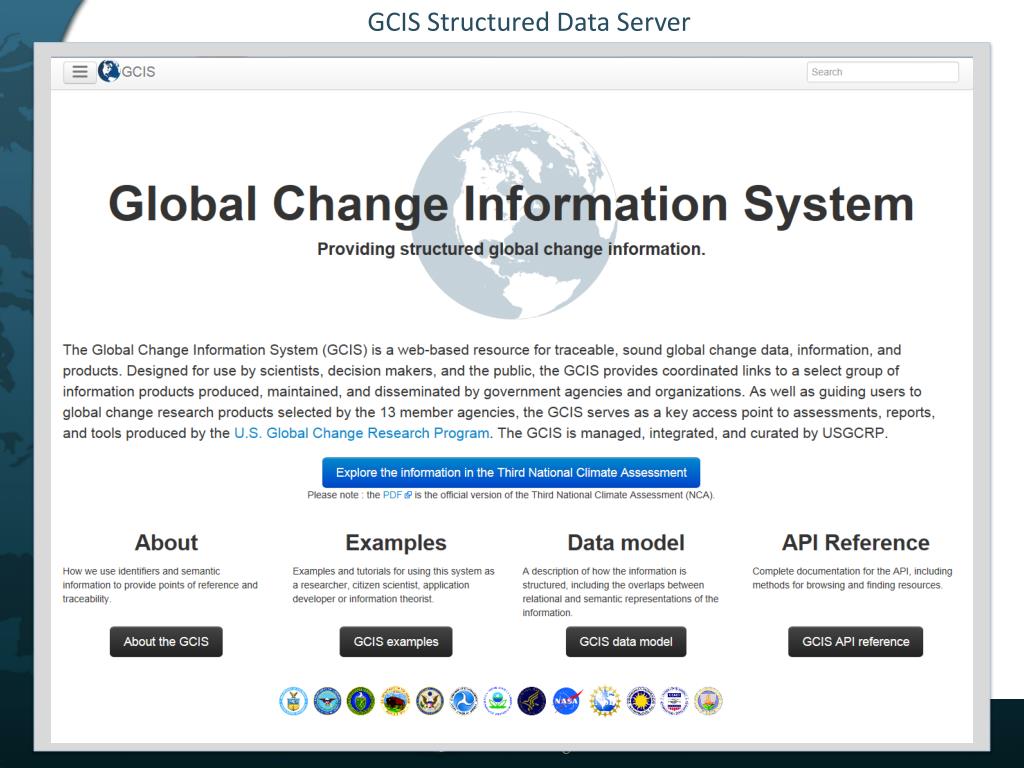This screenshot has width=1024, height=768.
Task: Select the Data model heading
Action: click(x=626, y=543)
